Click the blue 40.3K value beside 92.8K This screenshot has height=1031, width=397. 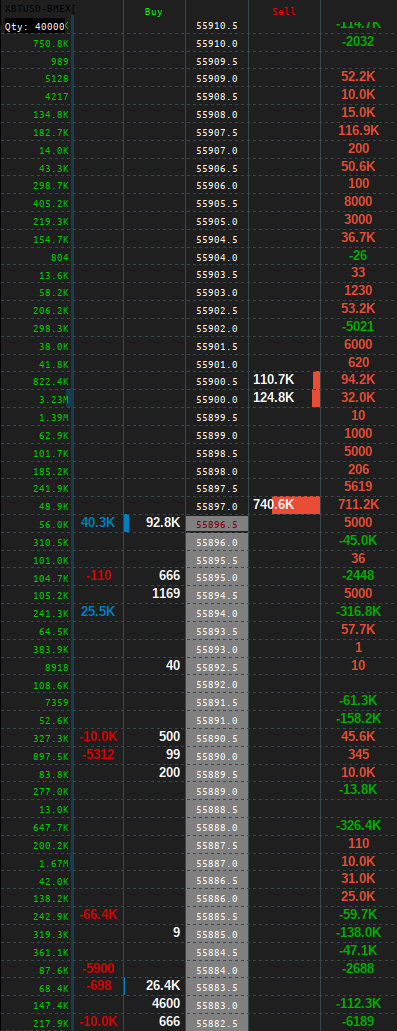97,523
